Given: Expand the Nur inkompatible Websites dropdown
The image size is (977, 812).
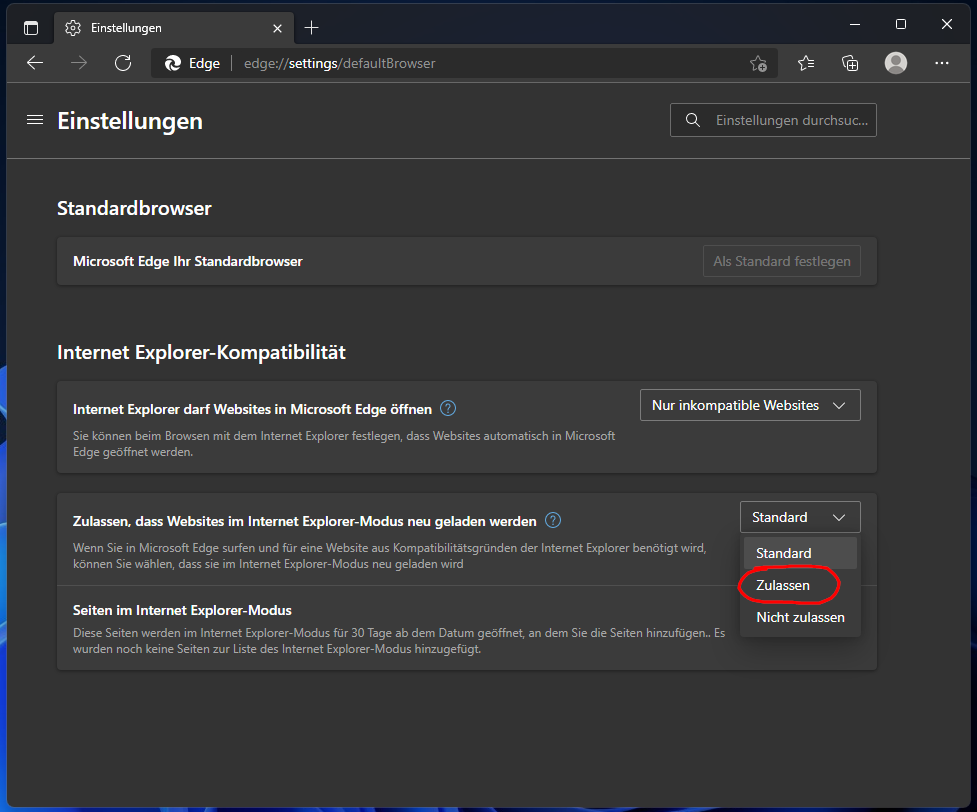Looking at the screenshot, I should tap(750, 405).
